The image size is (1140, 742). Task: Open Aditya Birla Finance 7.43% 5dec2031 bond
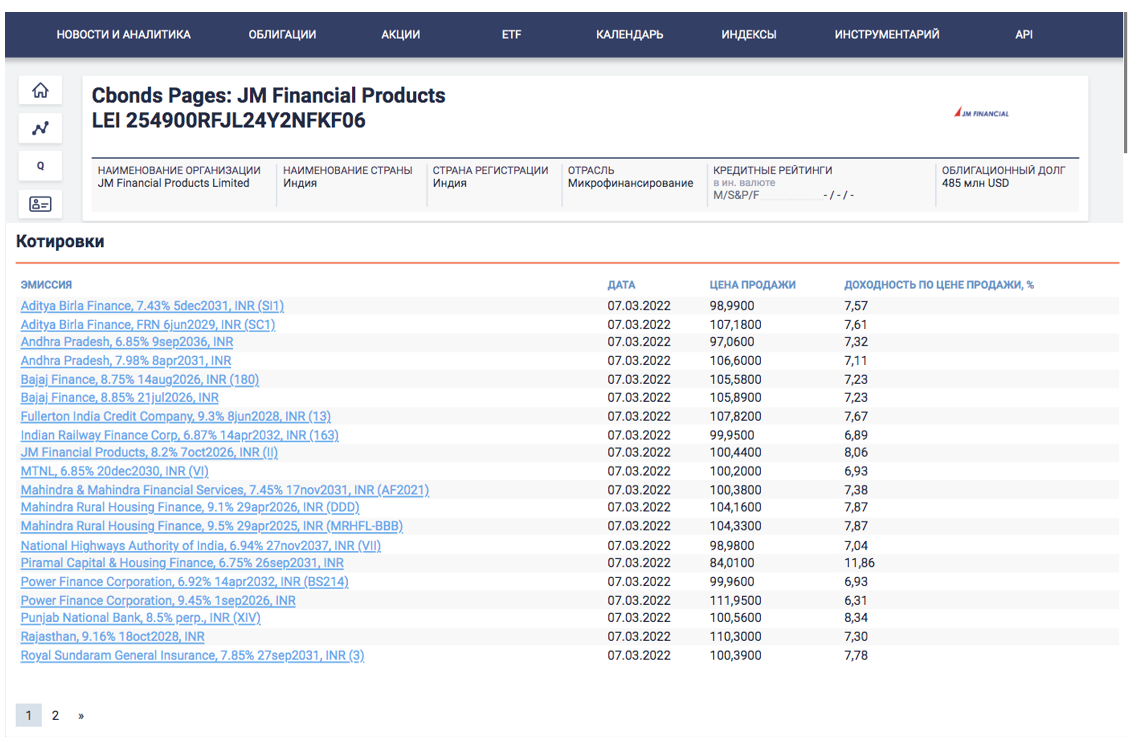coord(152,306)
